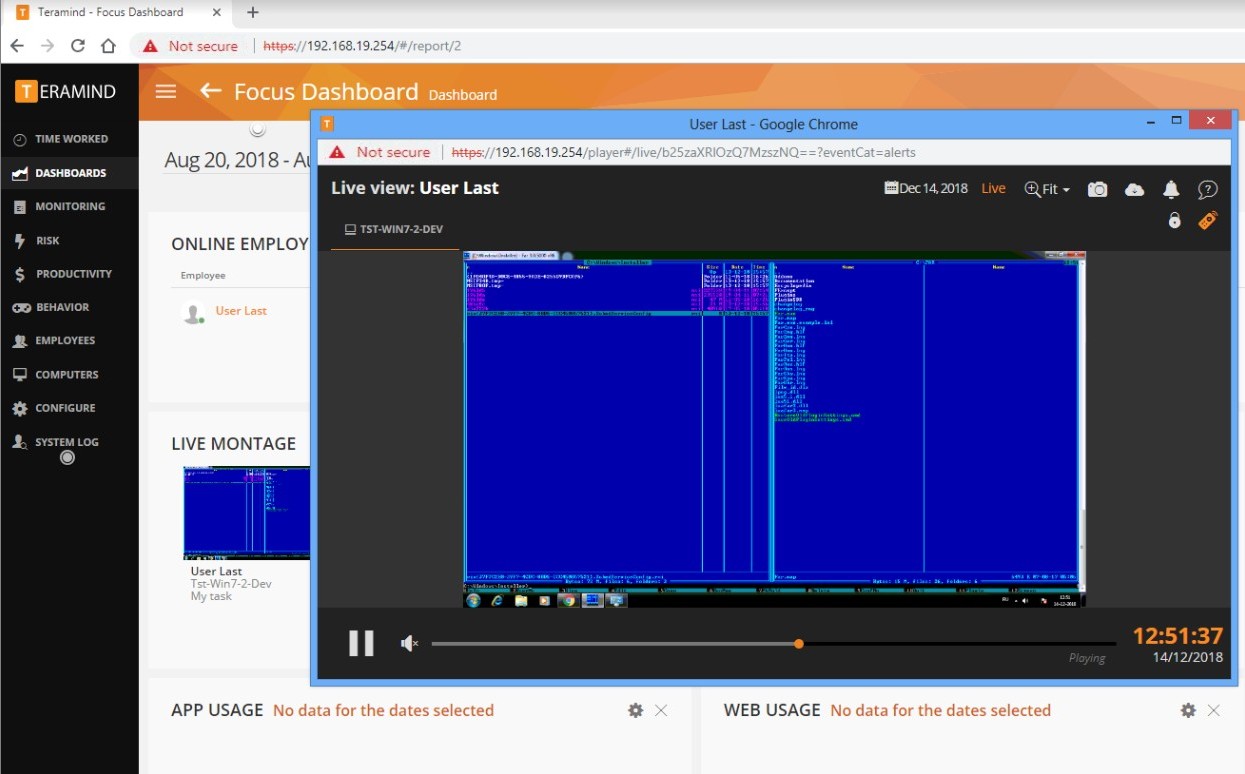This screenshot has width=1245, height=774.
Task: Open Web Usage widget settings gear
Action: tap(1188, 710)
